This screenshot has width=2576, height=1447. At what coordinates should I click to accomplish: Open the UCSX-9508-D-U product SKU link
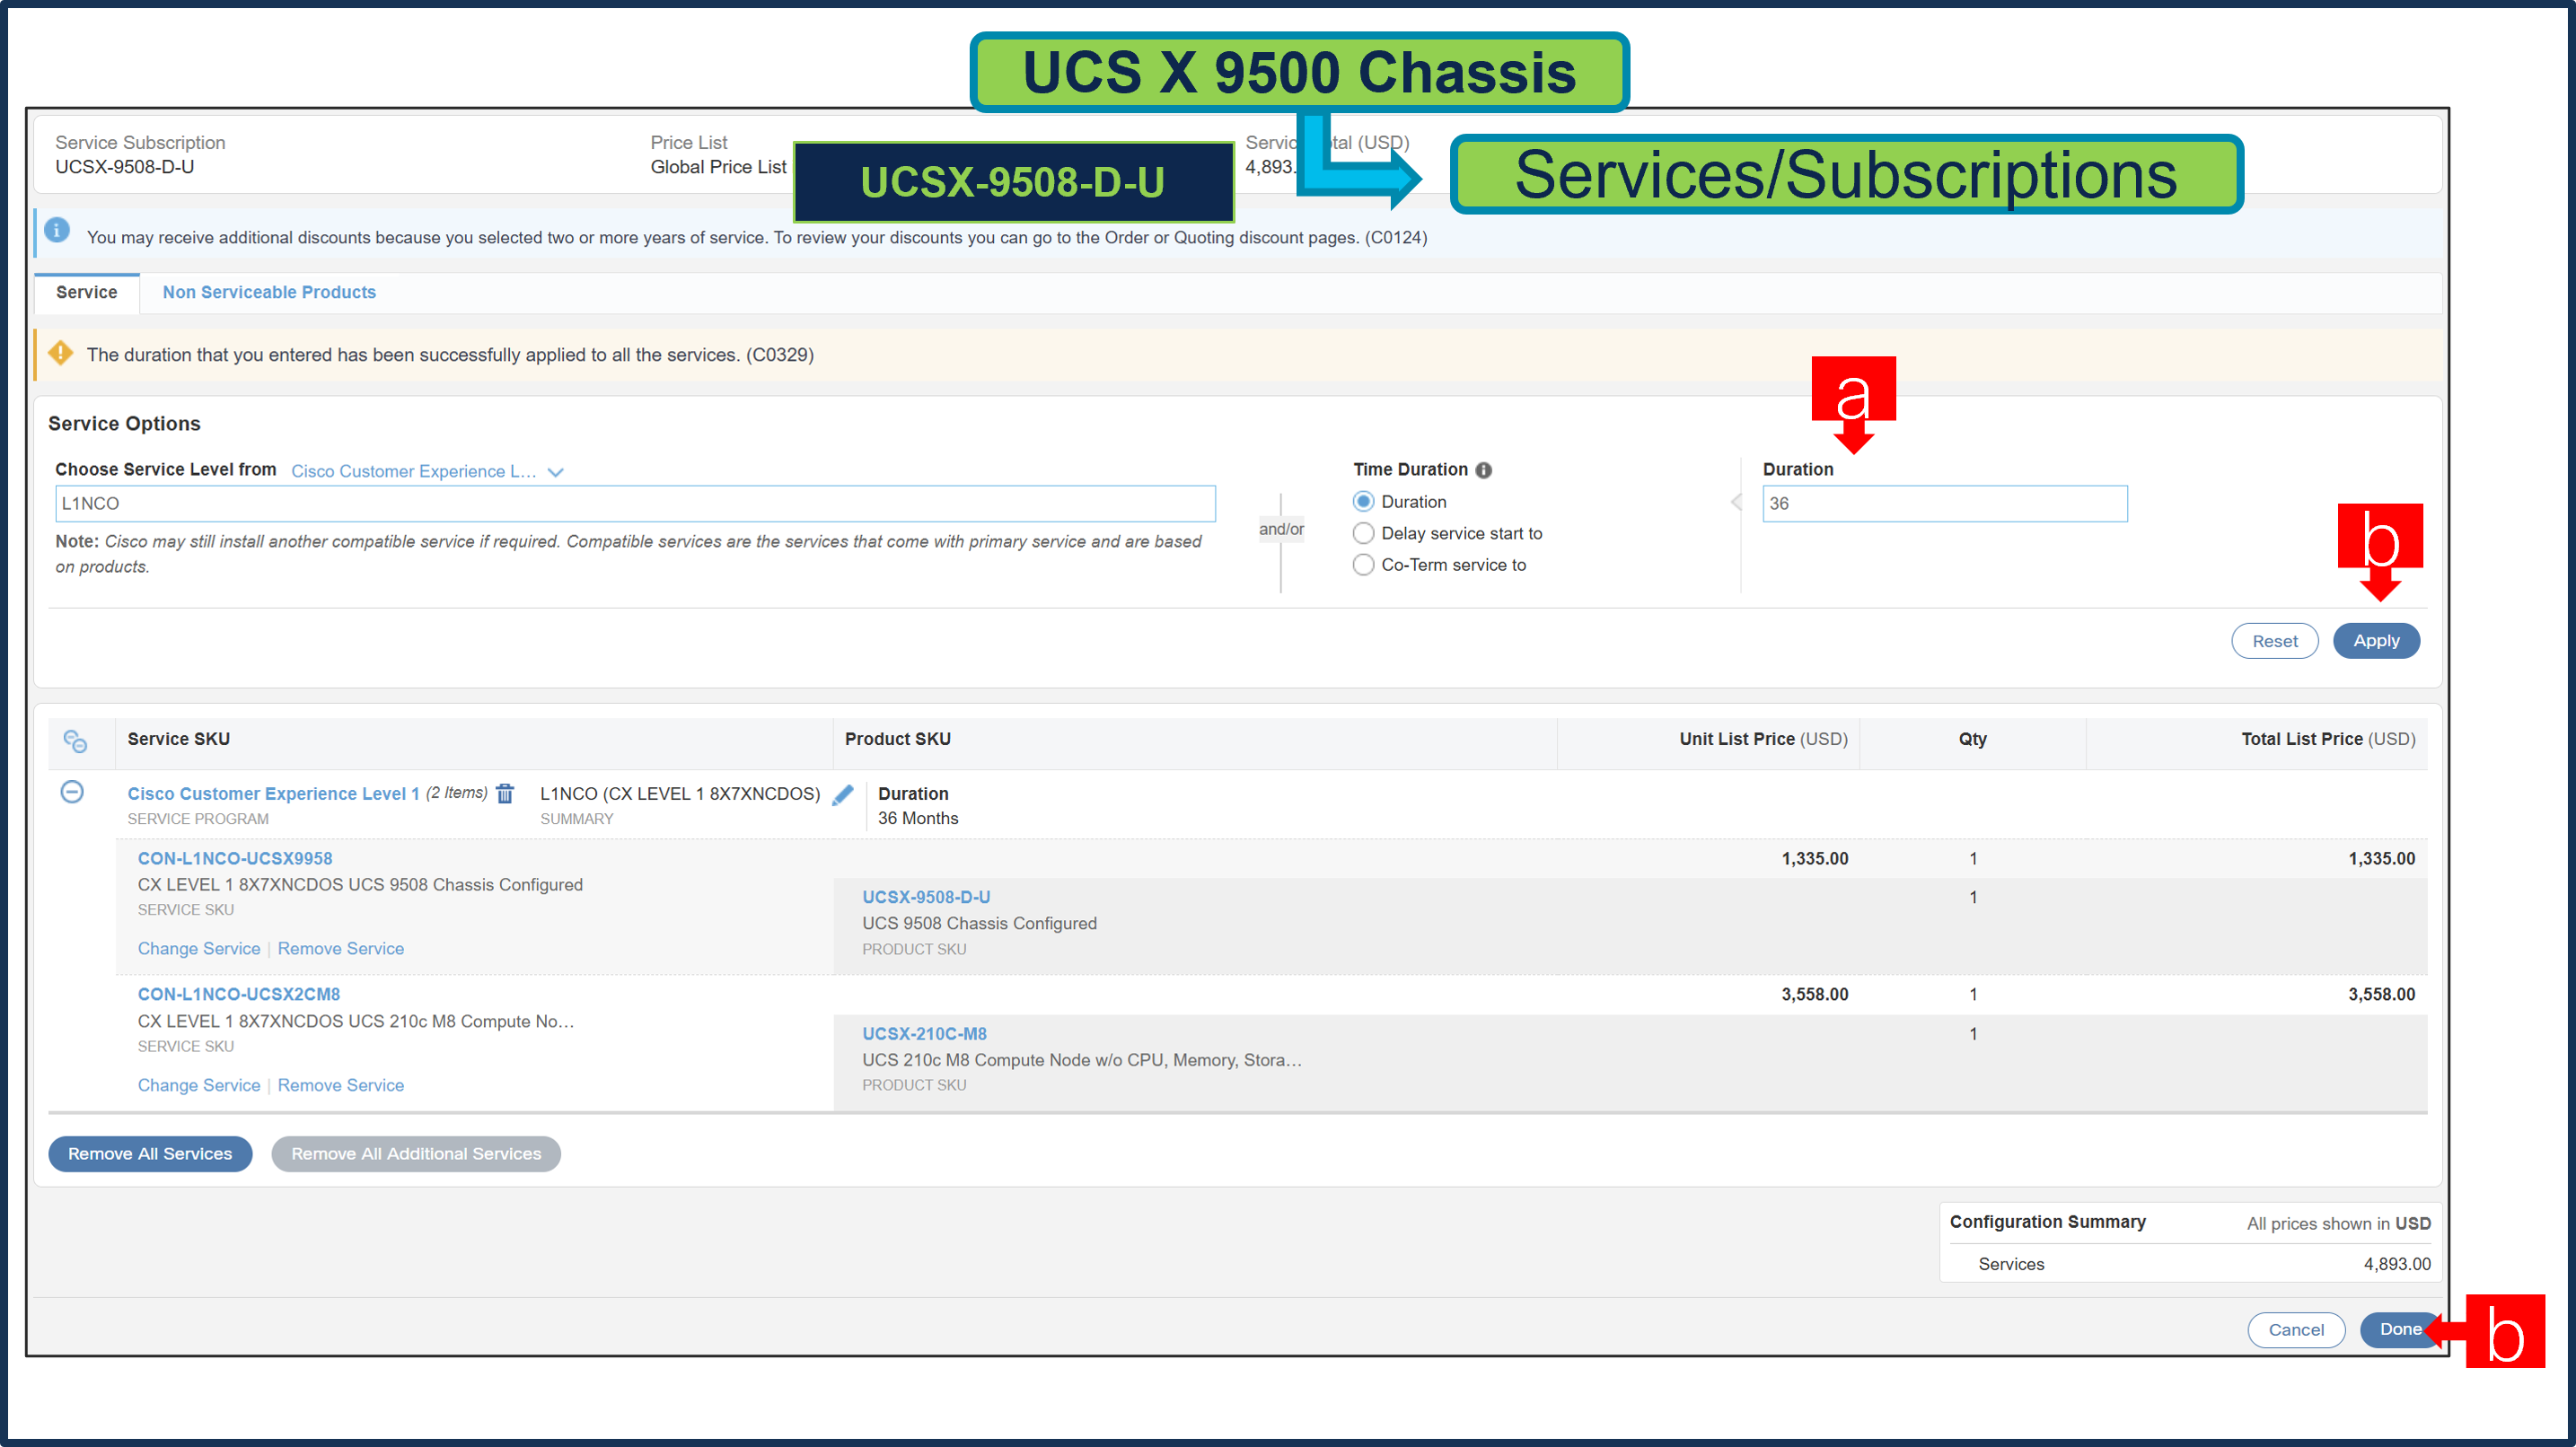926,898
